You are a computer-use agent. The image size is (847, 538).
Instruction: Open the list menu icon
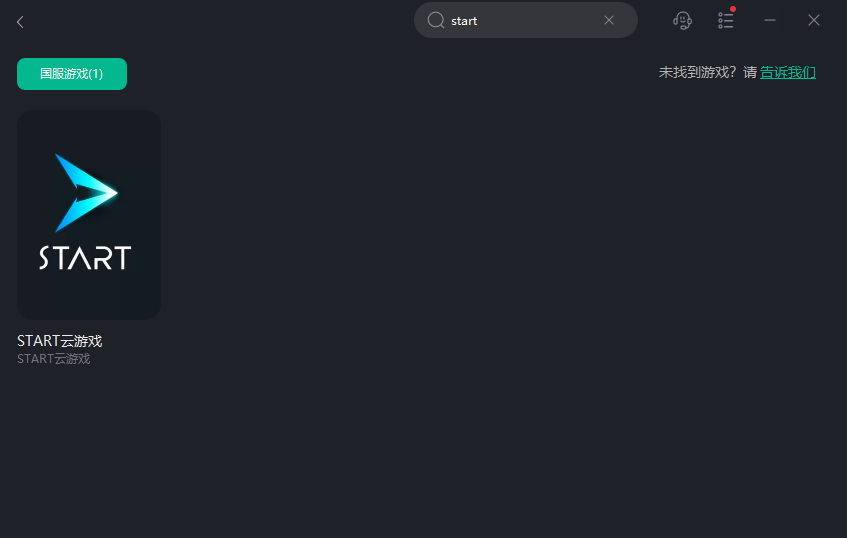pyautogui.click(x=725, y=21)
